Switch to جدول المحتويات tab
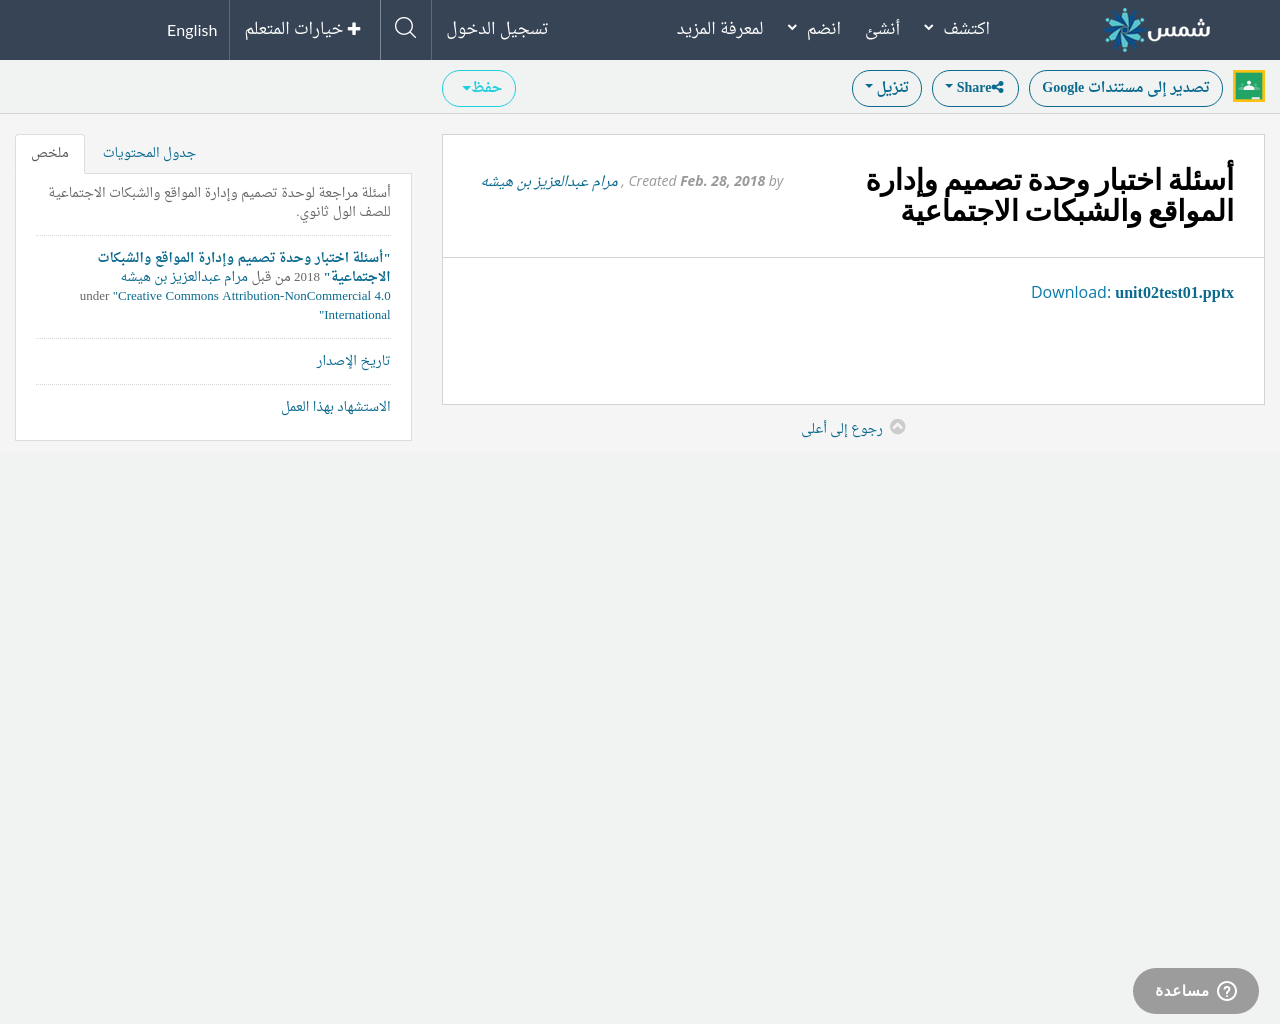1280x1024 pixels. click(x=149, y=153)
